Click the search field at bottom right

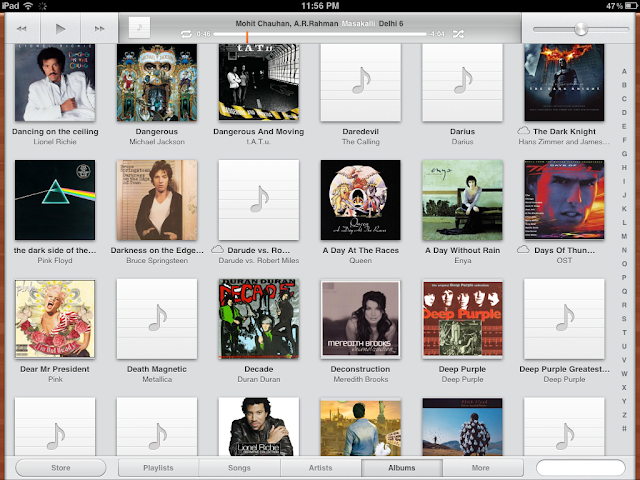click(580, 468)
